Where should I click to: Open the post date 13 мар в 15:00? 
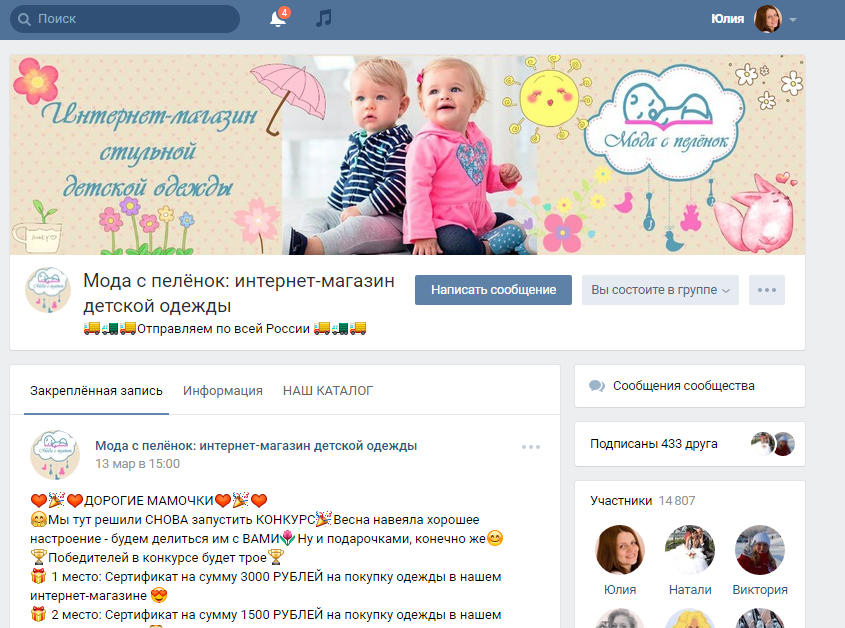click(x=137, y=464)
